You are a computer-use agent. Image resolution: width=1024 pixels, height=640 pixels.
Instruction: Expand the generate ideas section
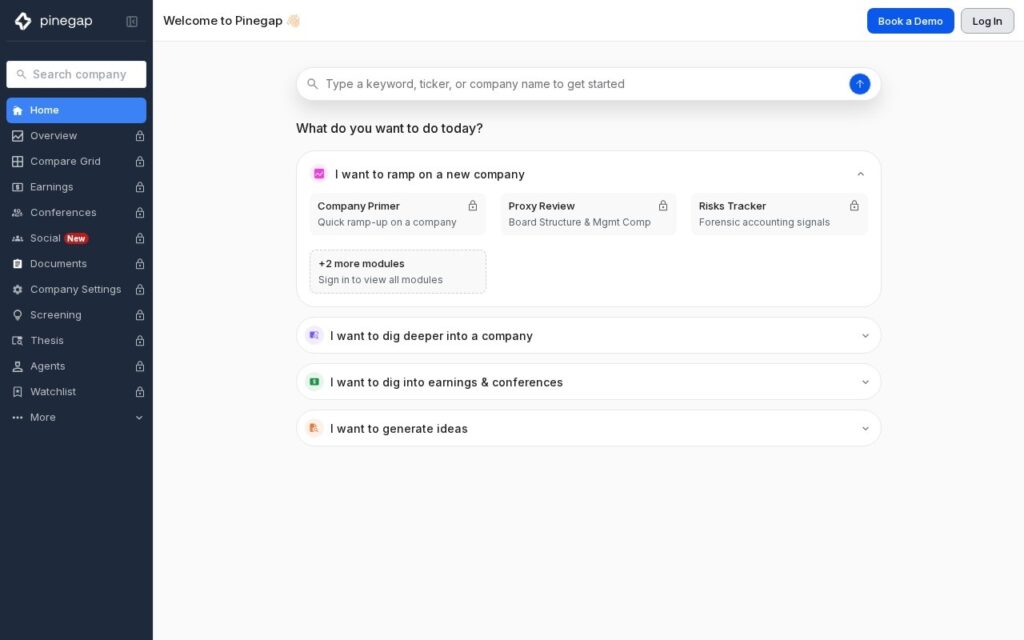pos(865,428)
